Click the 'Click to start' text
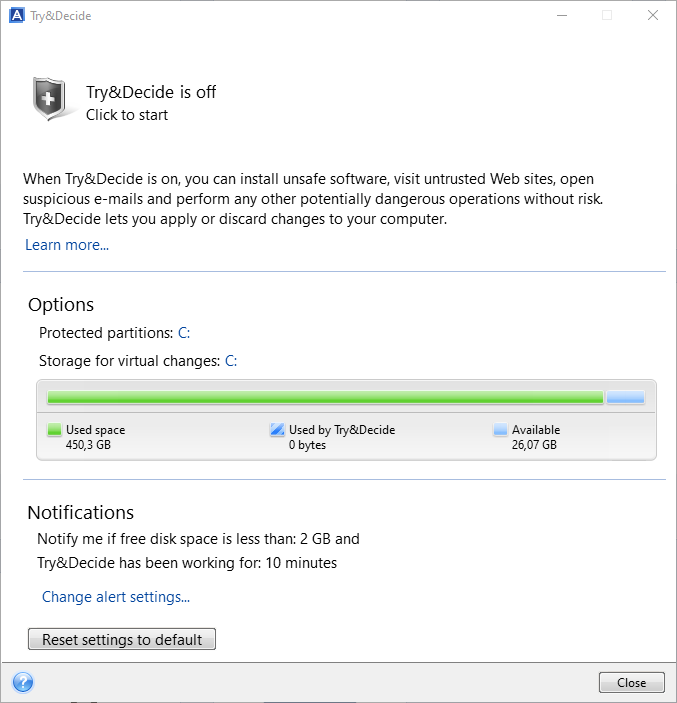The width and height of the screenshot is (677, 703). (x=127, y=115)
